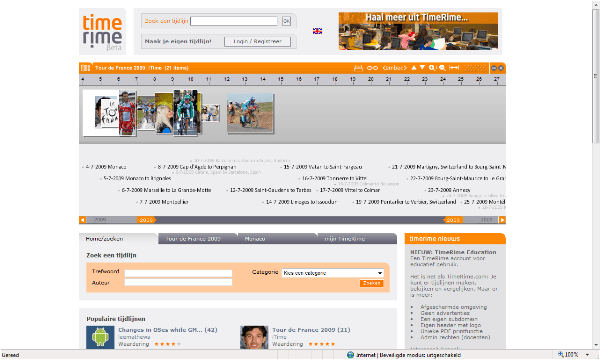This screenshot has width=600, height=360.
Task: Open the mijn TimeRime tab
Action: pyautogui.click(x=357, y=239)
